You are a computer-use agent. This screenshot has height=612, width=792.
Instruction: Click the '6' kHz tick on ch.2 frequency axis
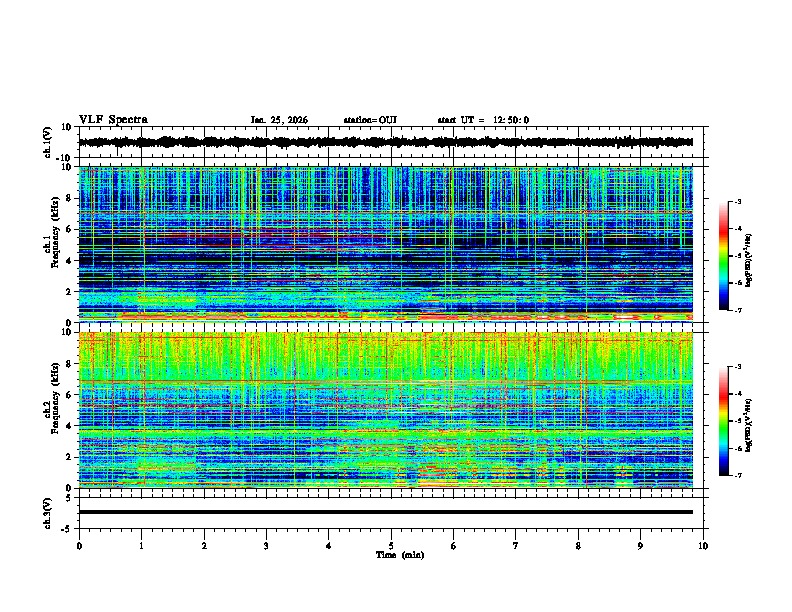coord(70,395)
